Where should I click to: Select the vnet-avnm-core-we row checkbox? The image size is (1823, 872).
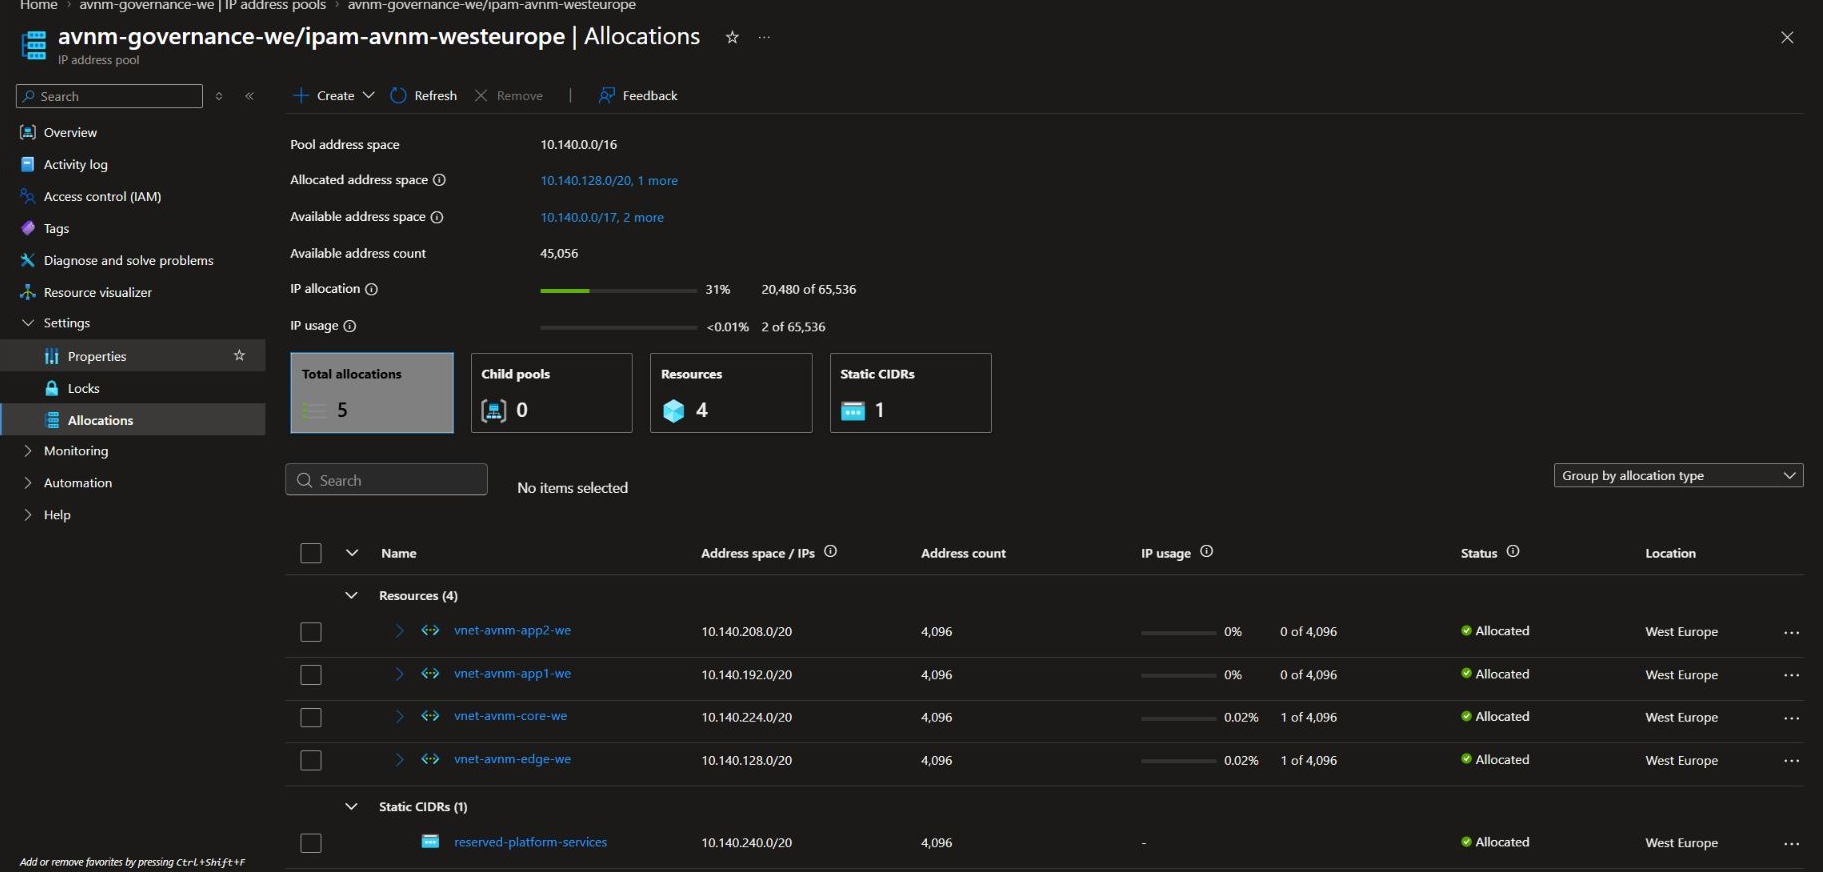click(311, 718)
